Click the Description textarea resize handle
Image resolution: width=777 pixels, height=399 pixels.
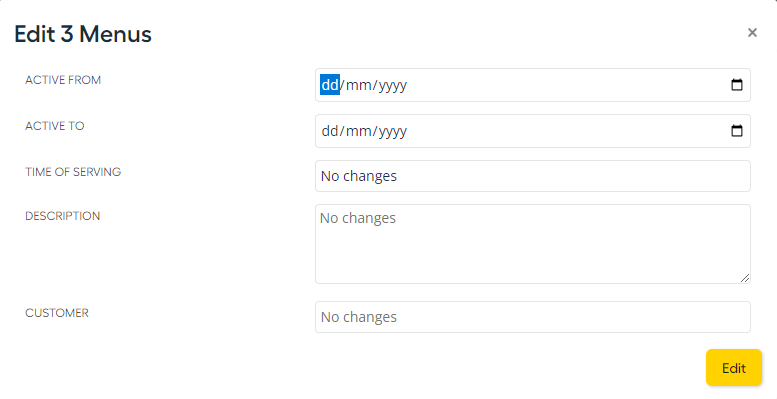coord(745,278)
